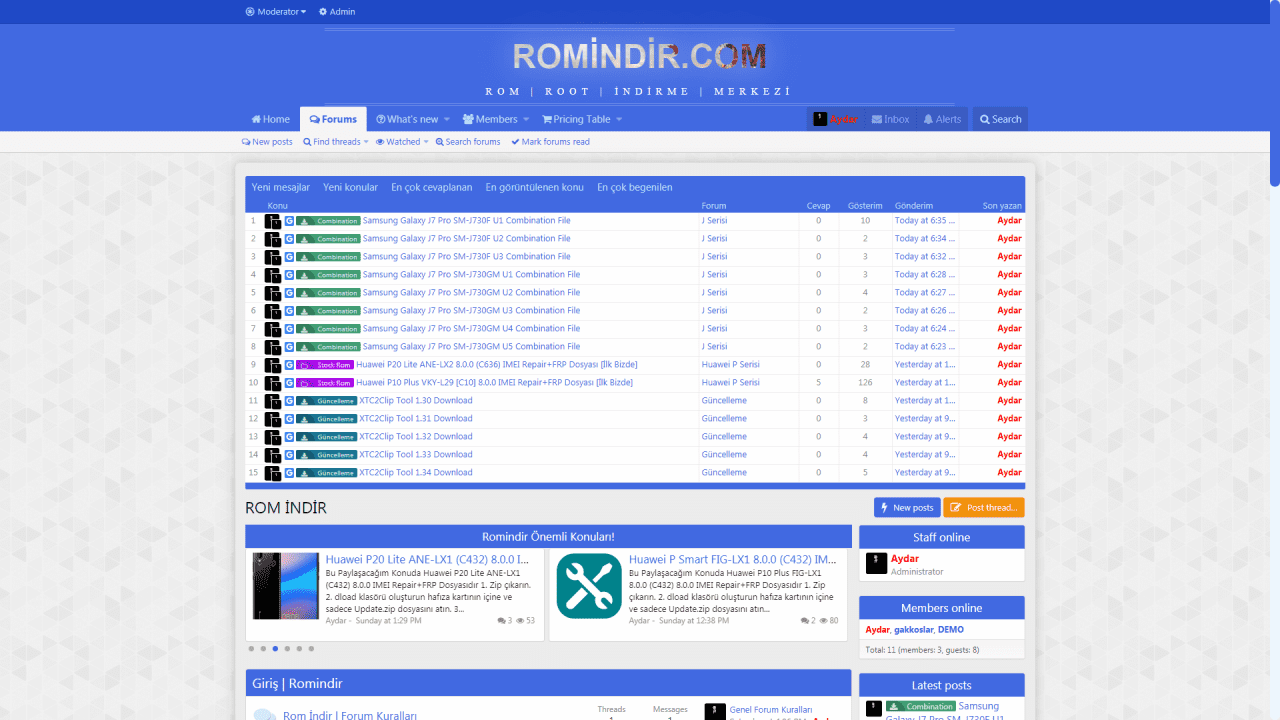Open the Alerts bell notifications
This screenshot has height=720, width=1280.
tap(928, 119)
